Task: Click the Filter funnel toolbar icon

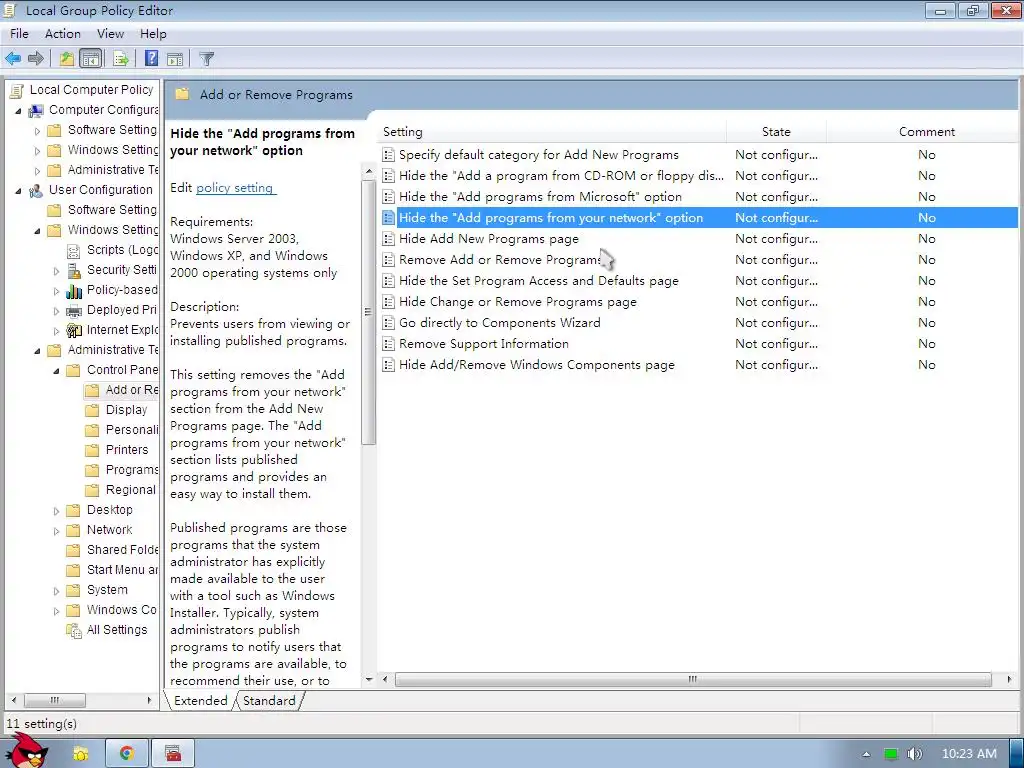Action: click(x=206, y=59)
